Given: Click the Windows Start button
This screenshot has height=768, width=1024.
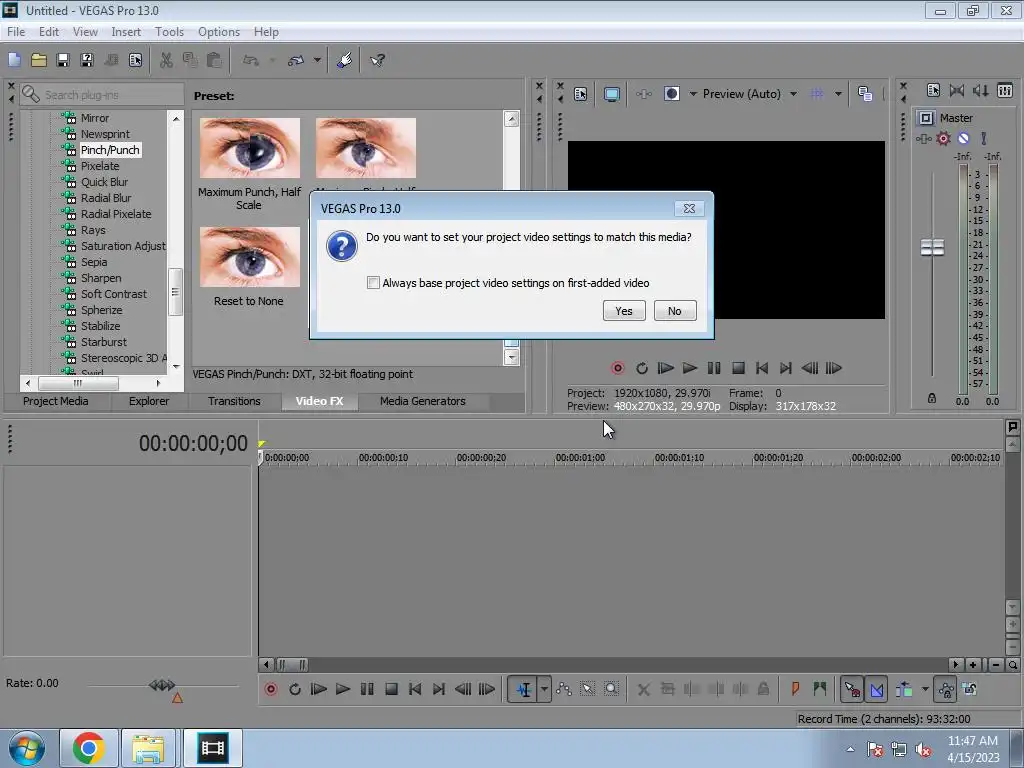Looking at the screenshot, I should tap(27, 748).
